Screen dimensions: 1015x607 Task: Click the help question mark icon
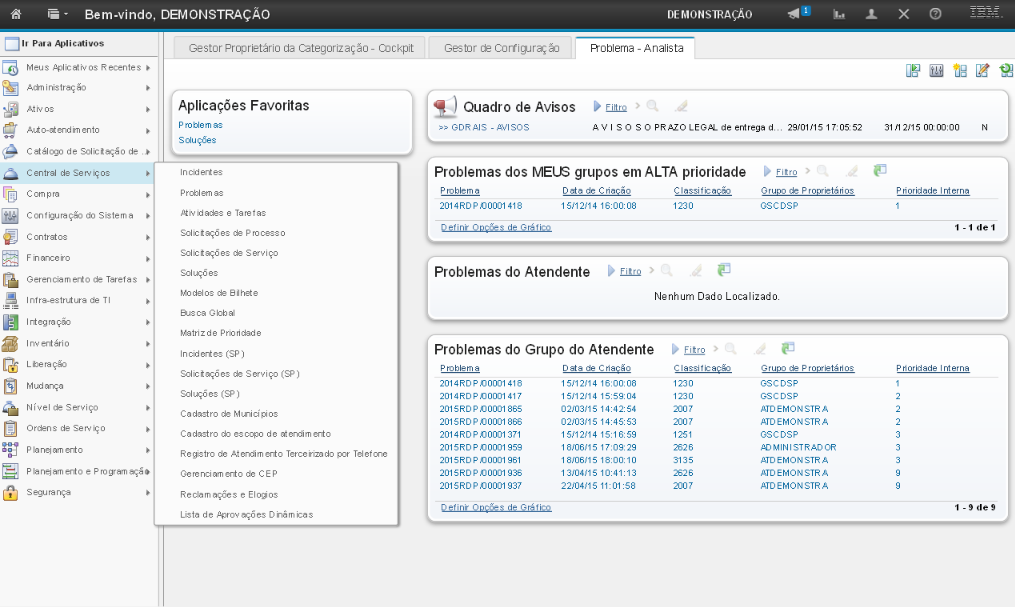pos(935,14)
